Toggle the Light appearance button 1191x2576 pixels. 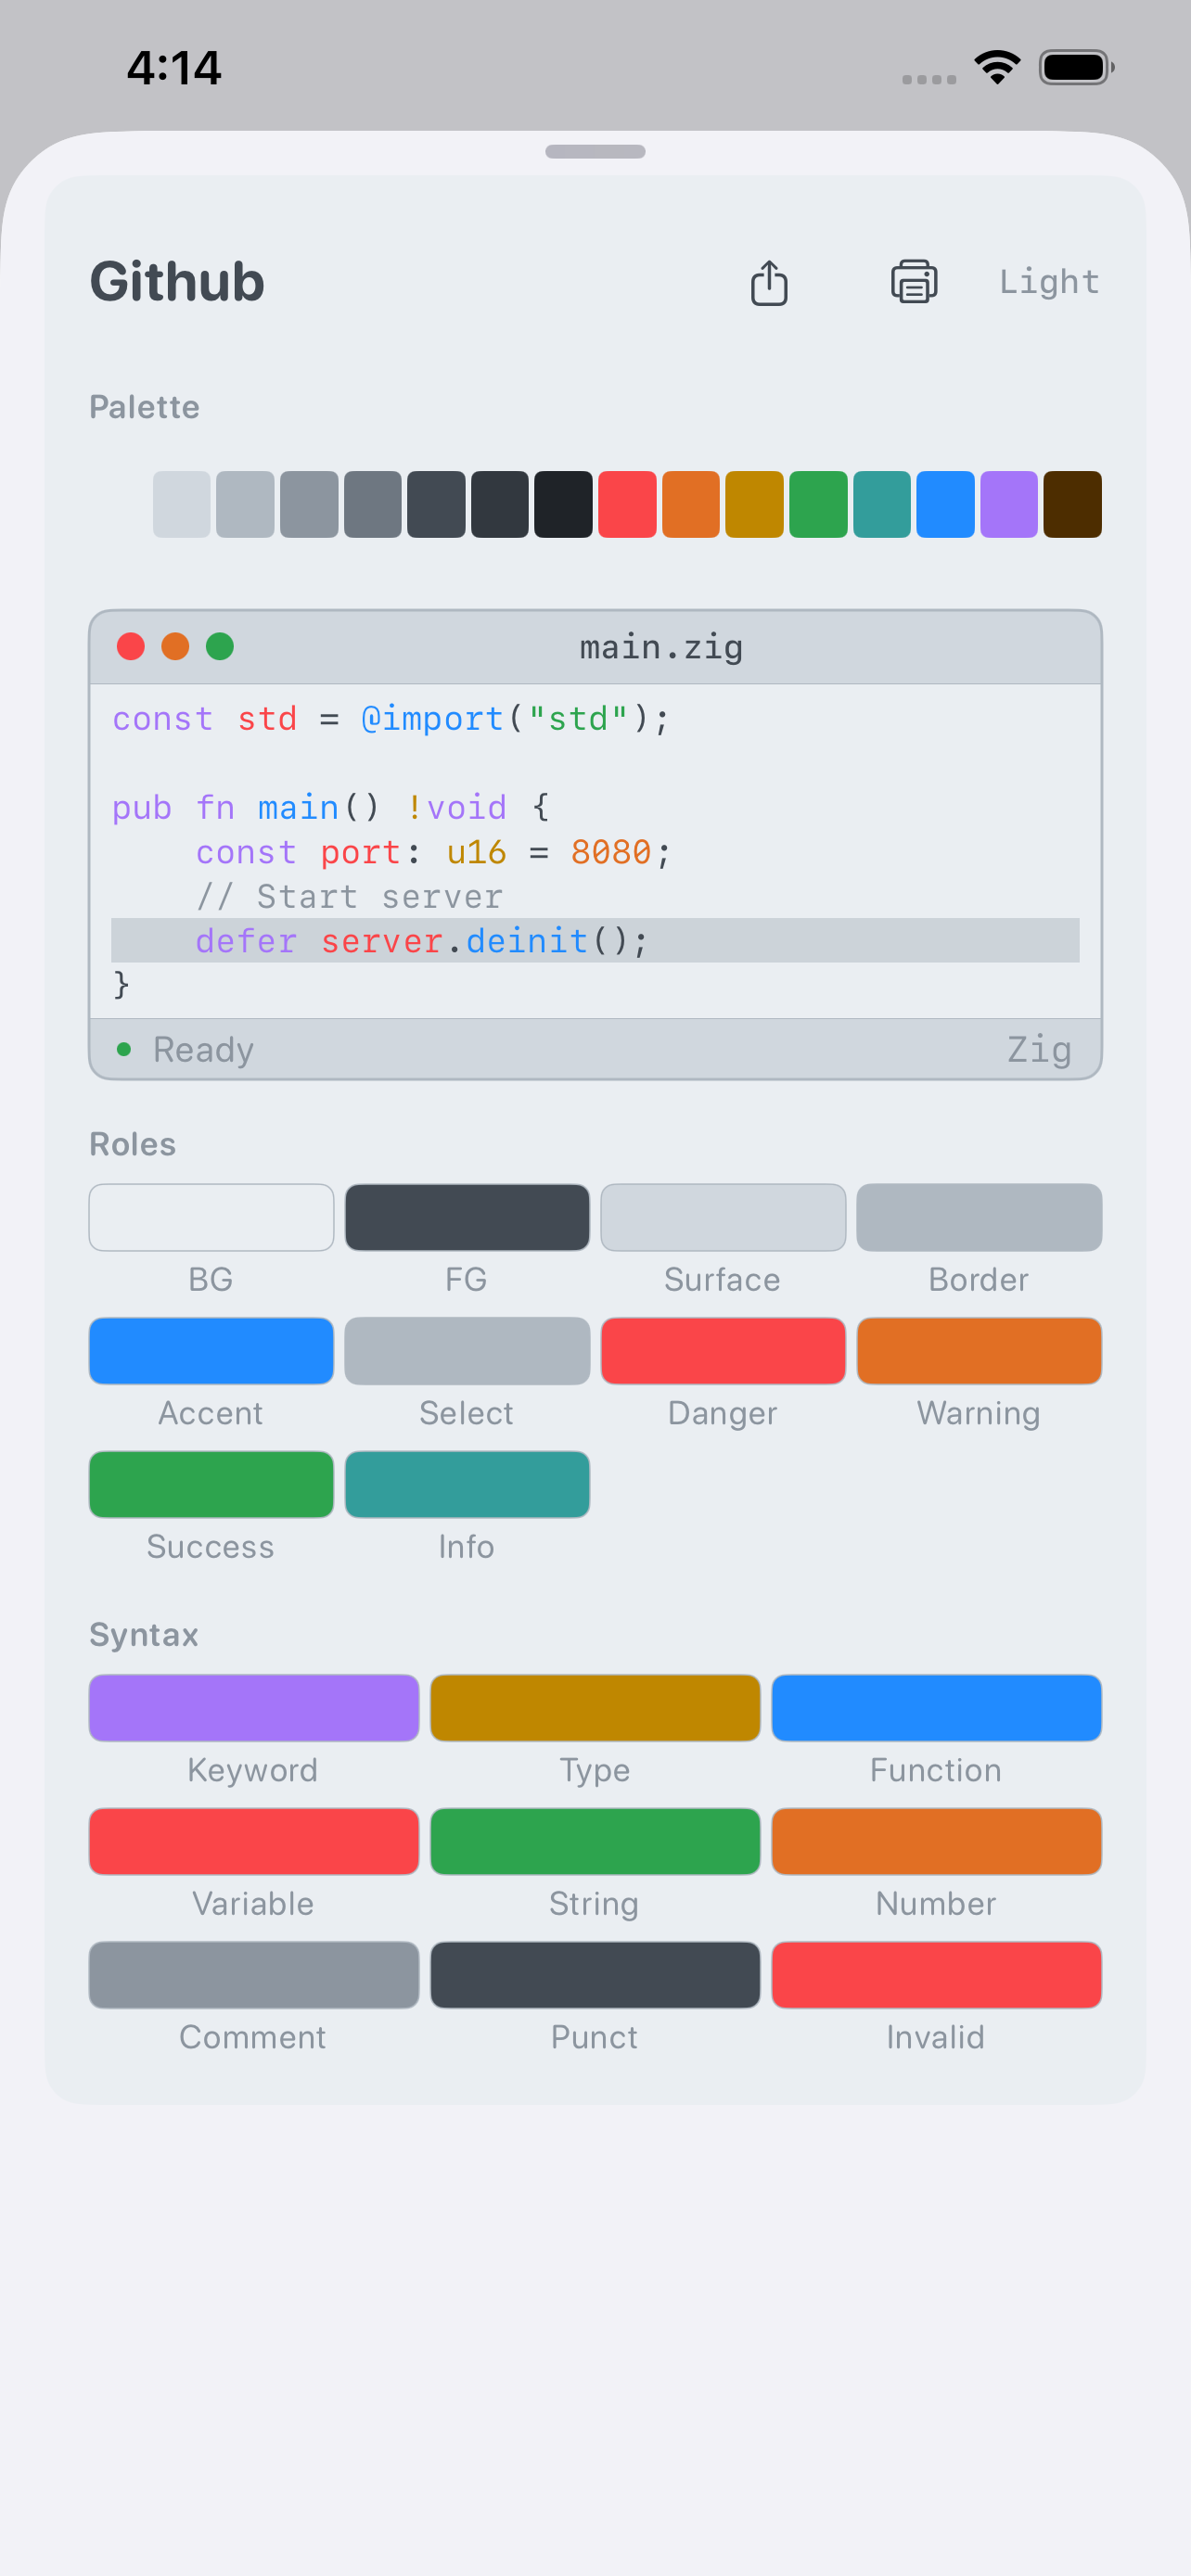(x=1049, y=282)
